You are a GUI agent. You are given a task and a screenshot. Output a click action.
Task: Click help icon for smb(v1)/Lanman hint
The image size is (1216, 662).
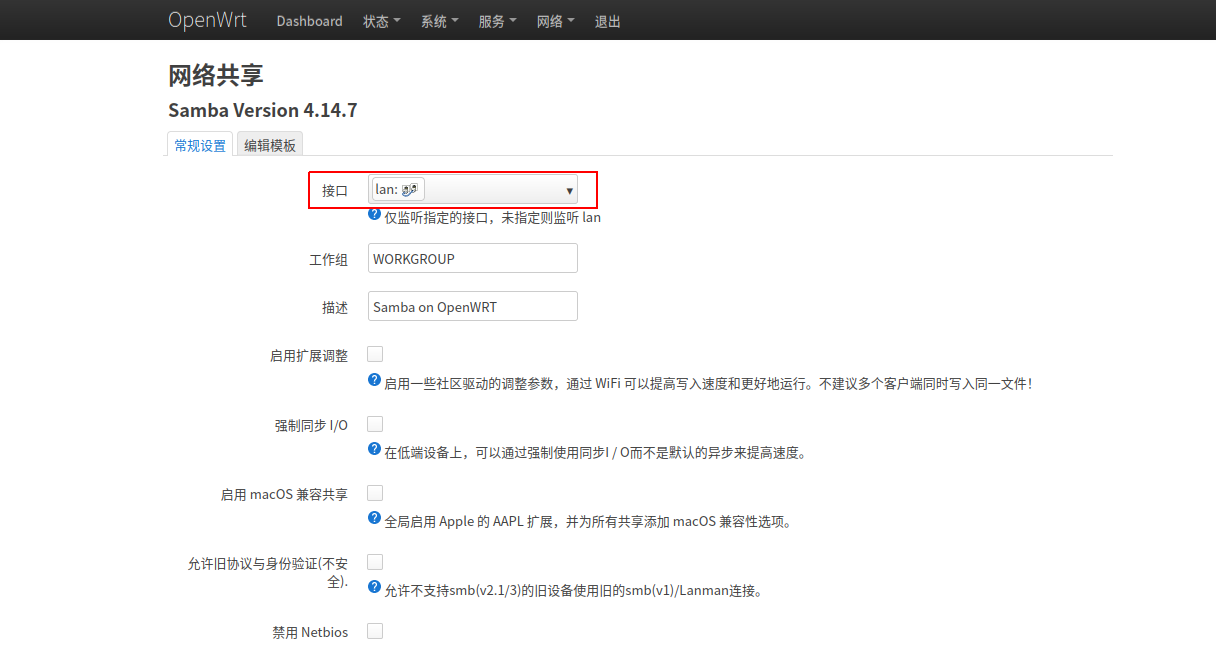375,588
